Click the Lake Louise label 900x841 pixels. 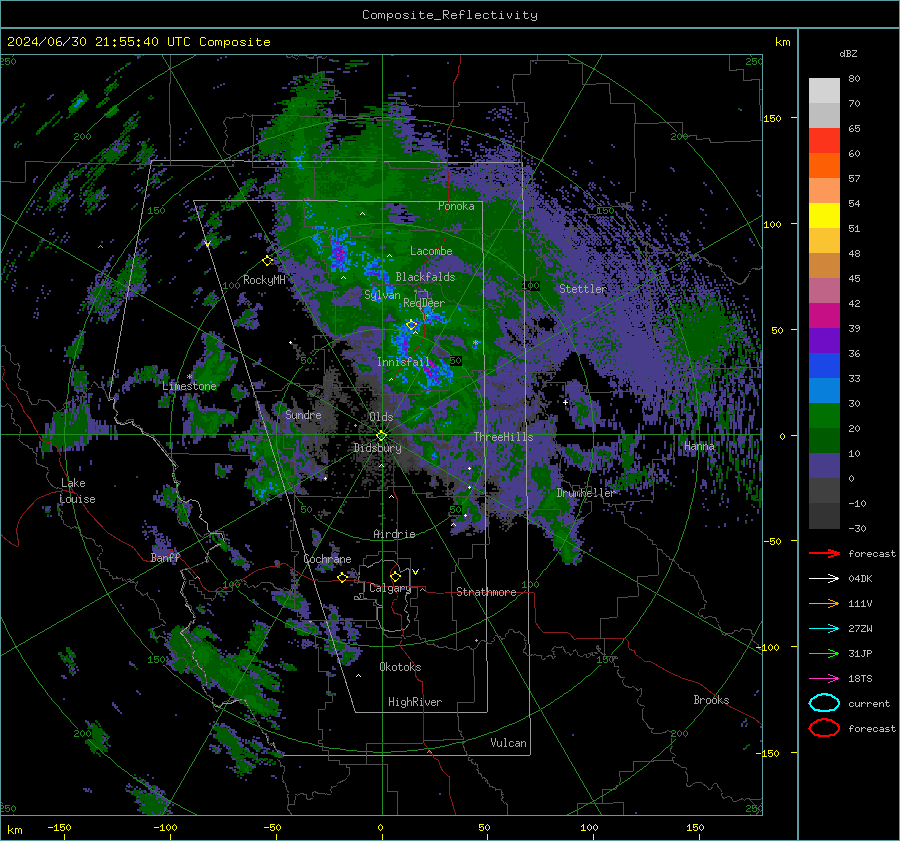[x=77, y=491]
